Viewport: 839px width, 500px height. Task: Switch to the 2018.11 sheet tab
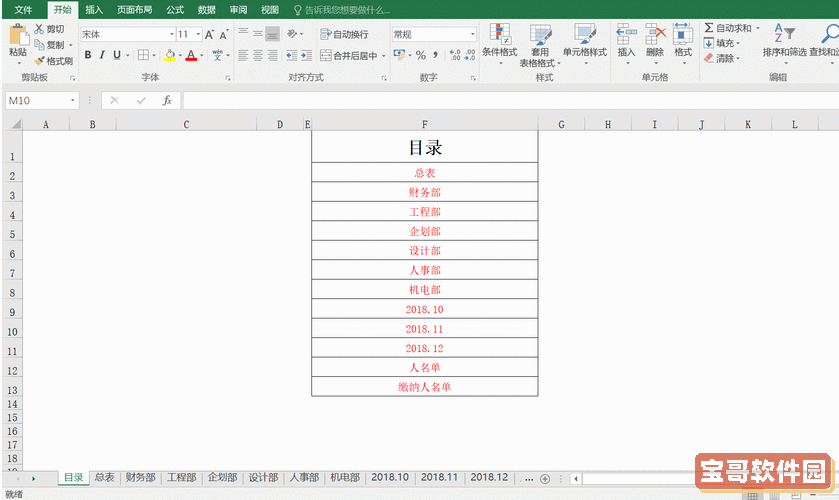coord(439,477)
